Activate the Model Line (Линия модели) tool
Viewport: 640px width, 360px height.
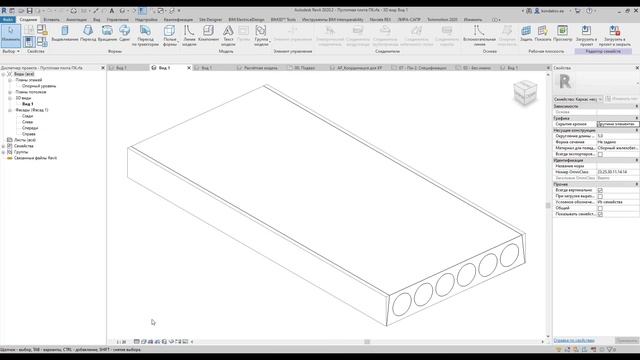189,35
